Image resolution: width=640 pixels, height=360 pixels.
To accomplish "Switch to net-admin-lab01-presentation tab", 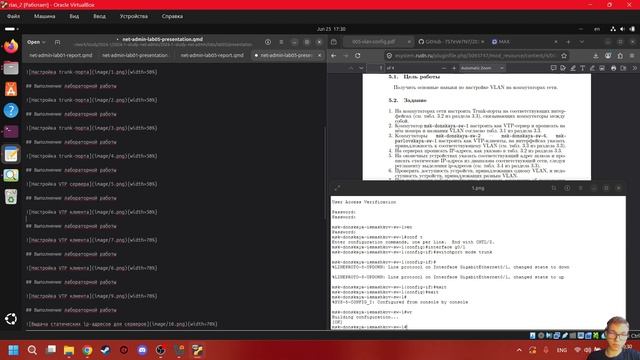I will pyautogui.click(x=135, y=55).
